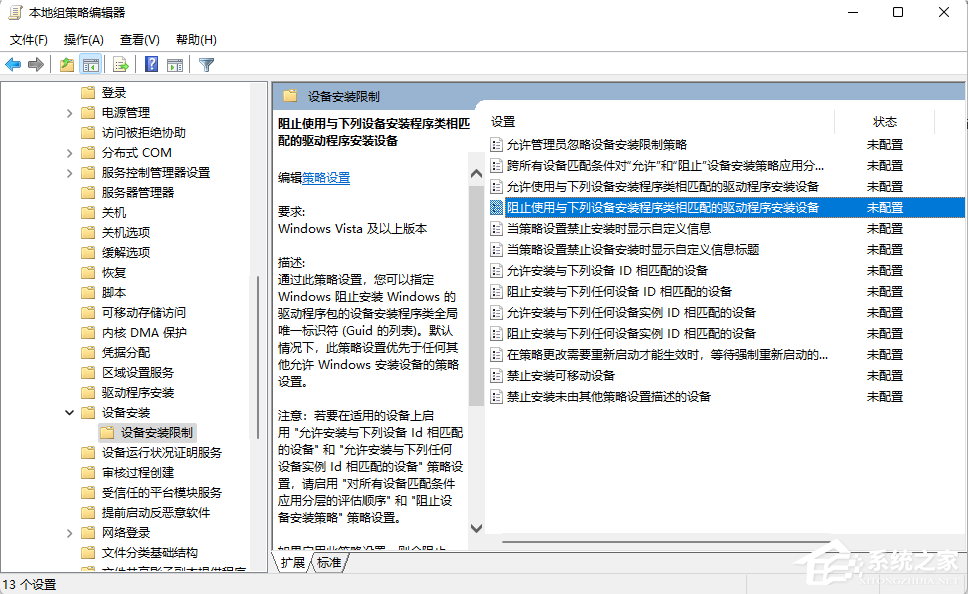Image resolution: width=968 pixels, height=594 pixels.
Task: Click description pane scroll up arrow
Action: (x=476, y=174)
